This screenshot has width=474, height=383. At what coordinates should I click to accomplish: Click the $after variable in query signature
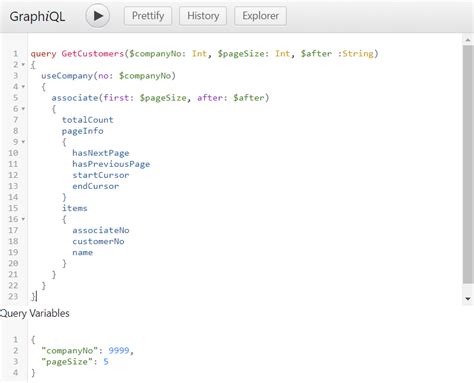[x=316, y=54]
